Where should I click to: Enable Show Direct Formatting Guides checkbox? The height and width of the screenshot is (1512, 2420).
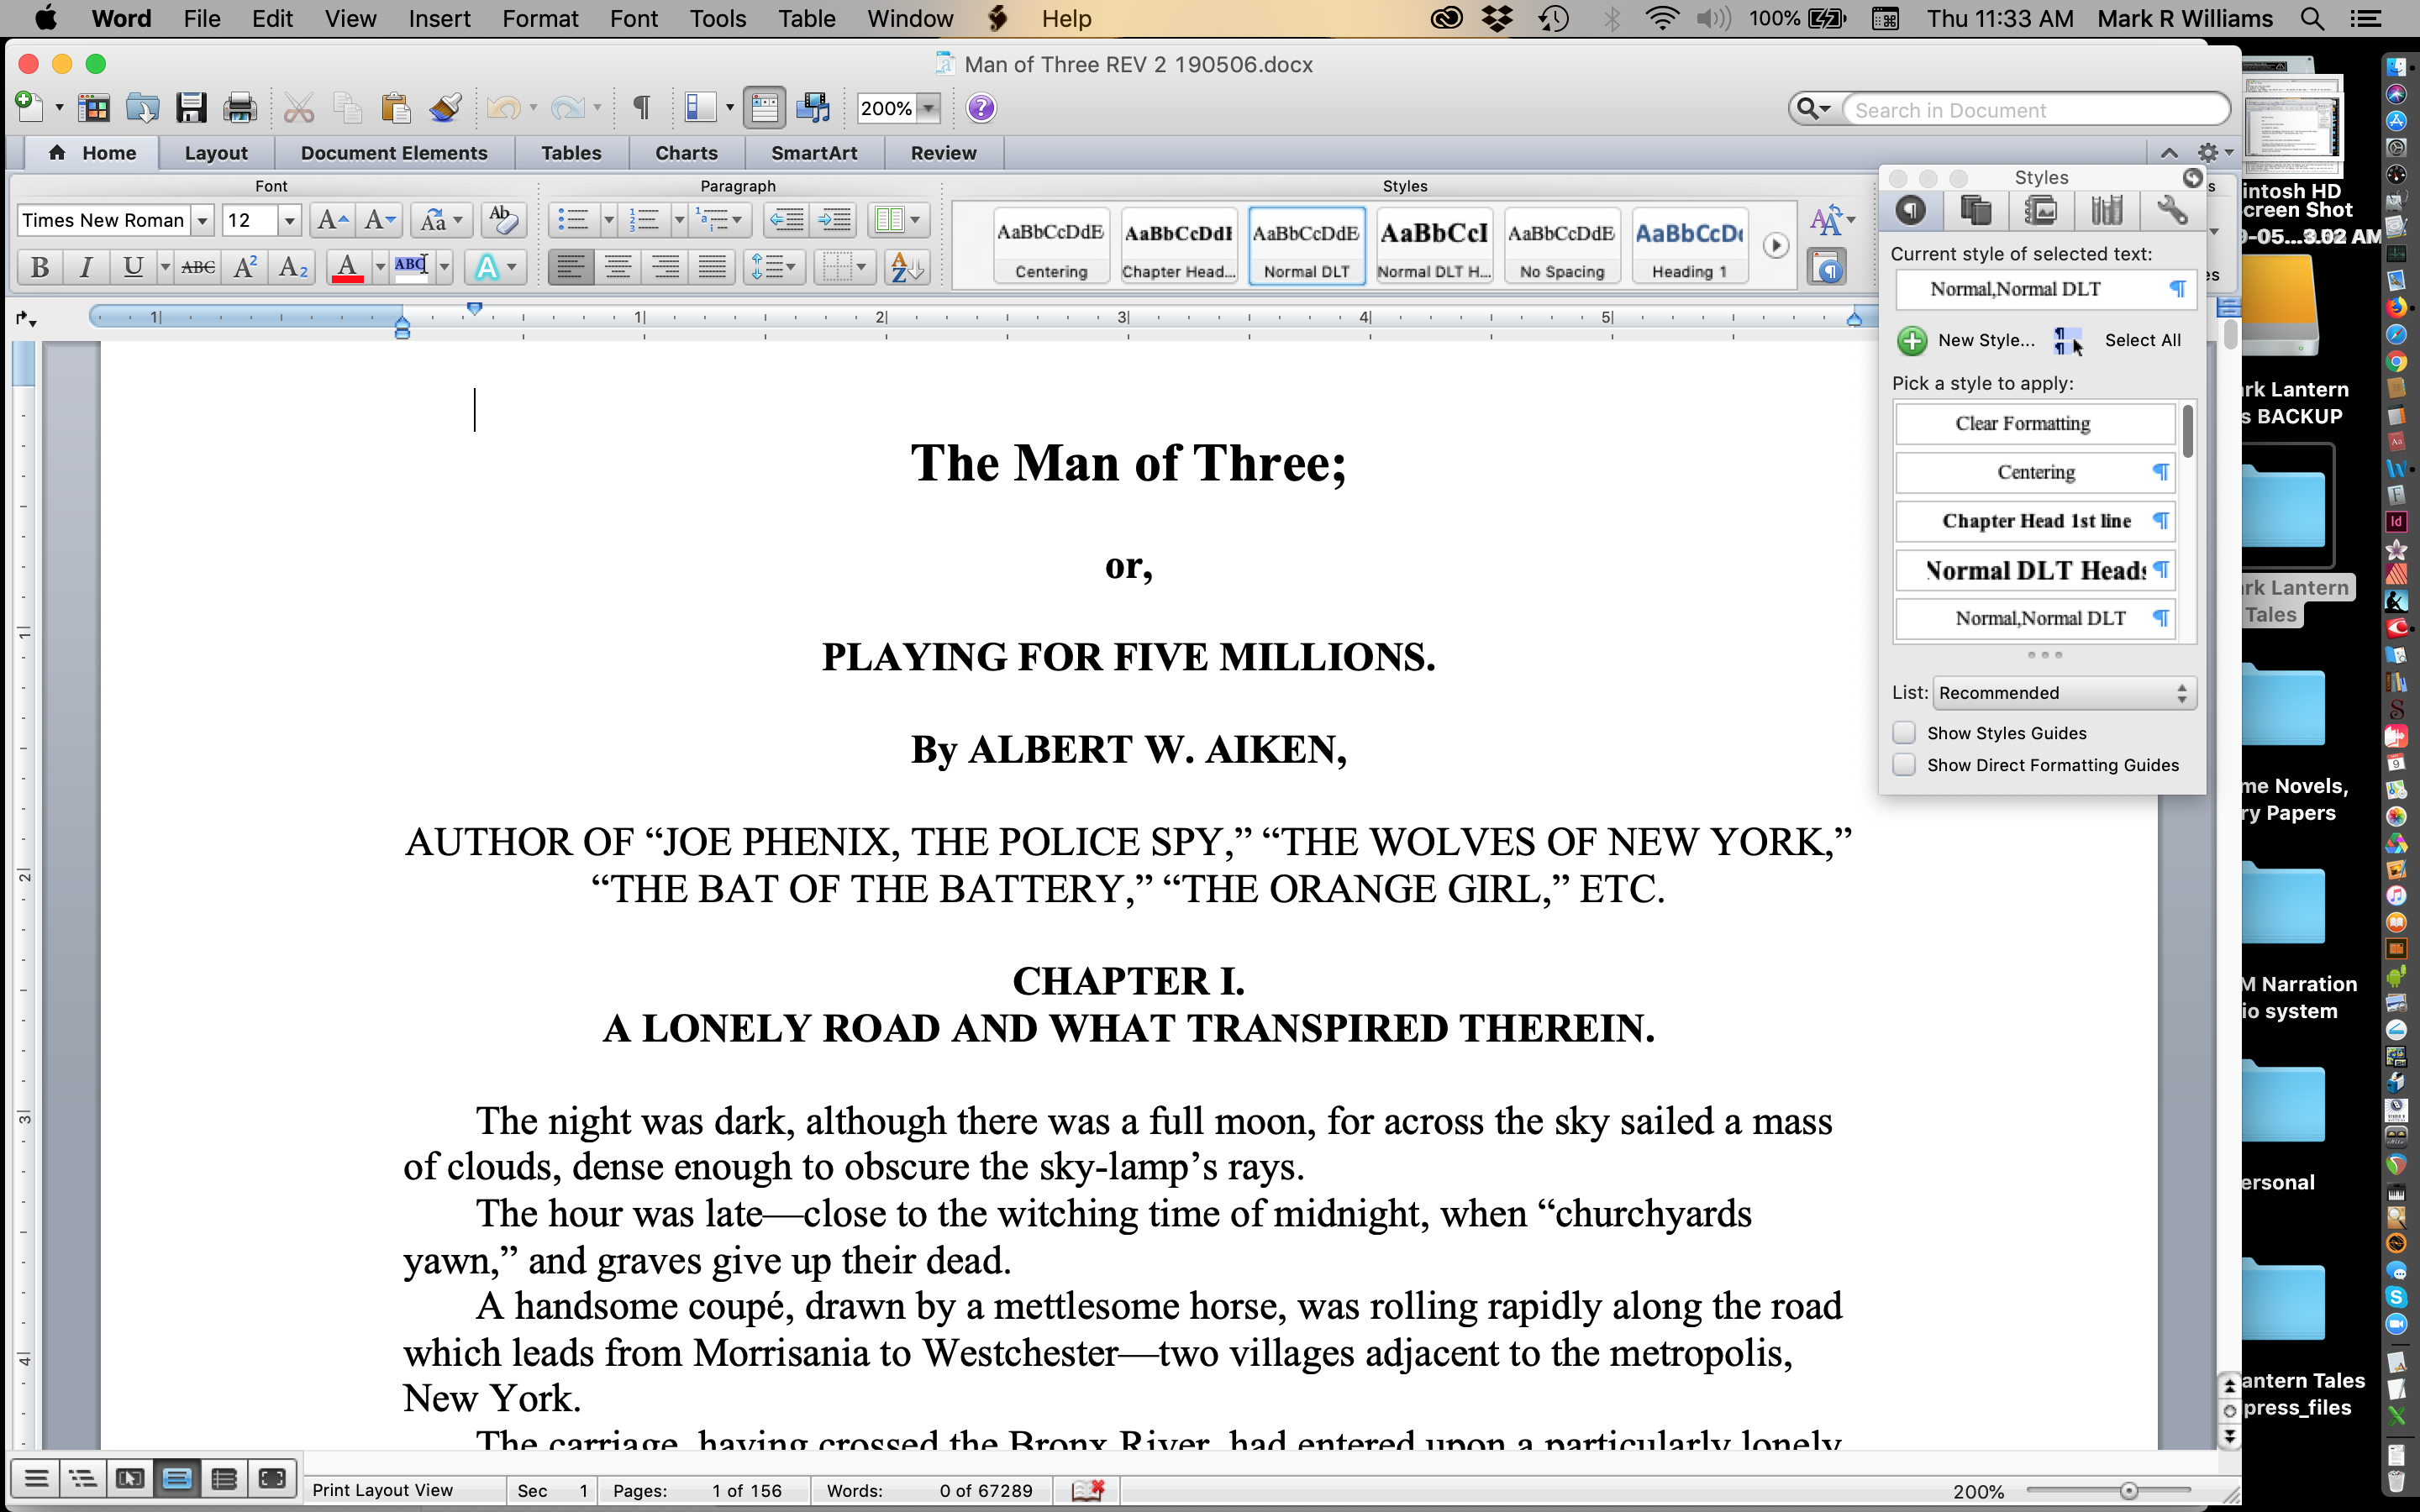tap(1904, 765)
